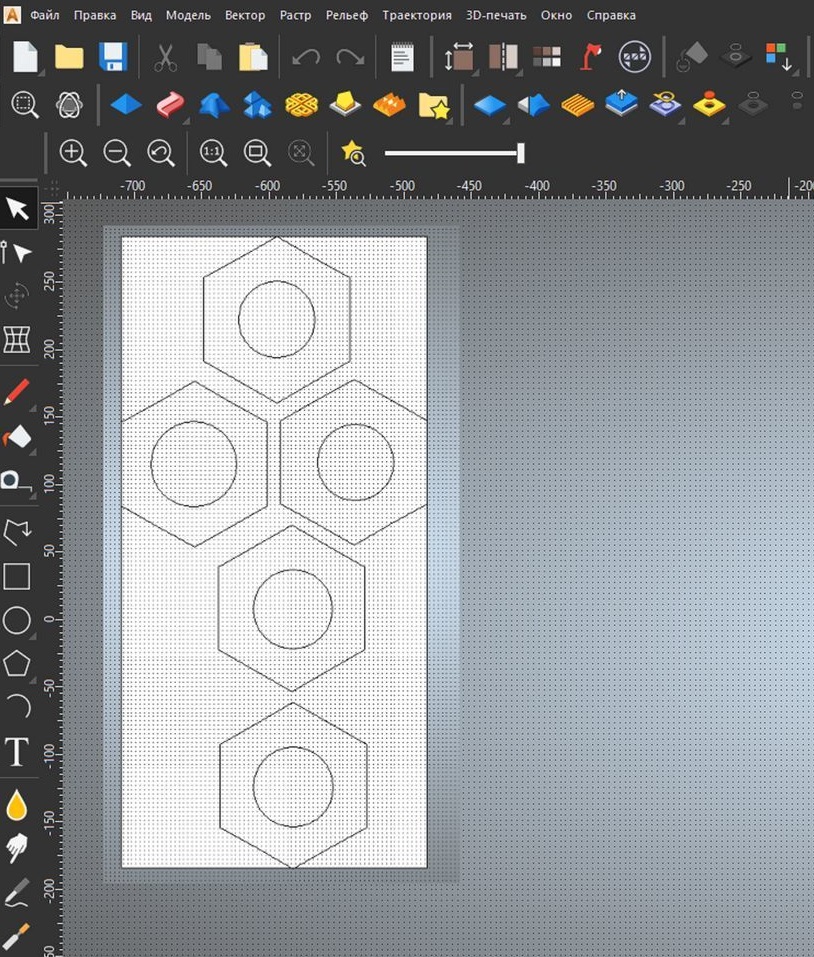Click the Zoom In magnifier icon
This screenshot has height=957, width=814.
click(73, 153)
